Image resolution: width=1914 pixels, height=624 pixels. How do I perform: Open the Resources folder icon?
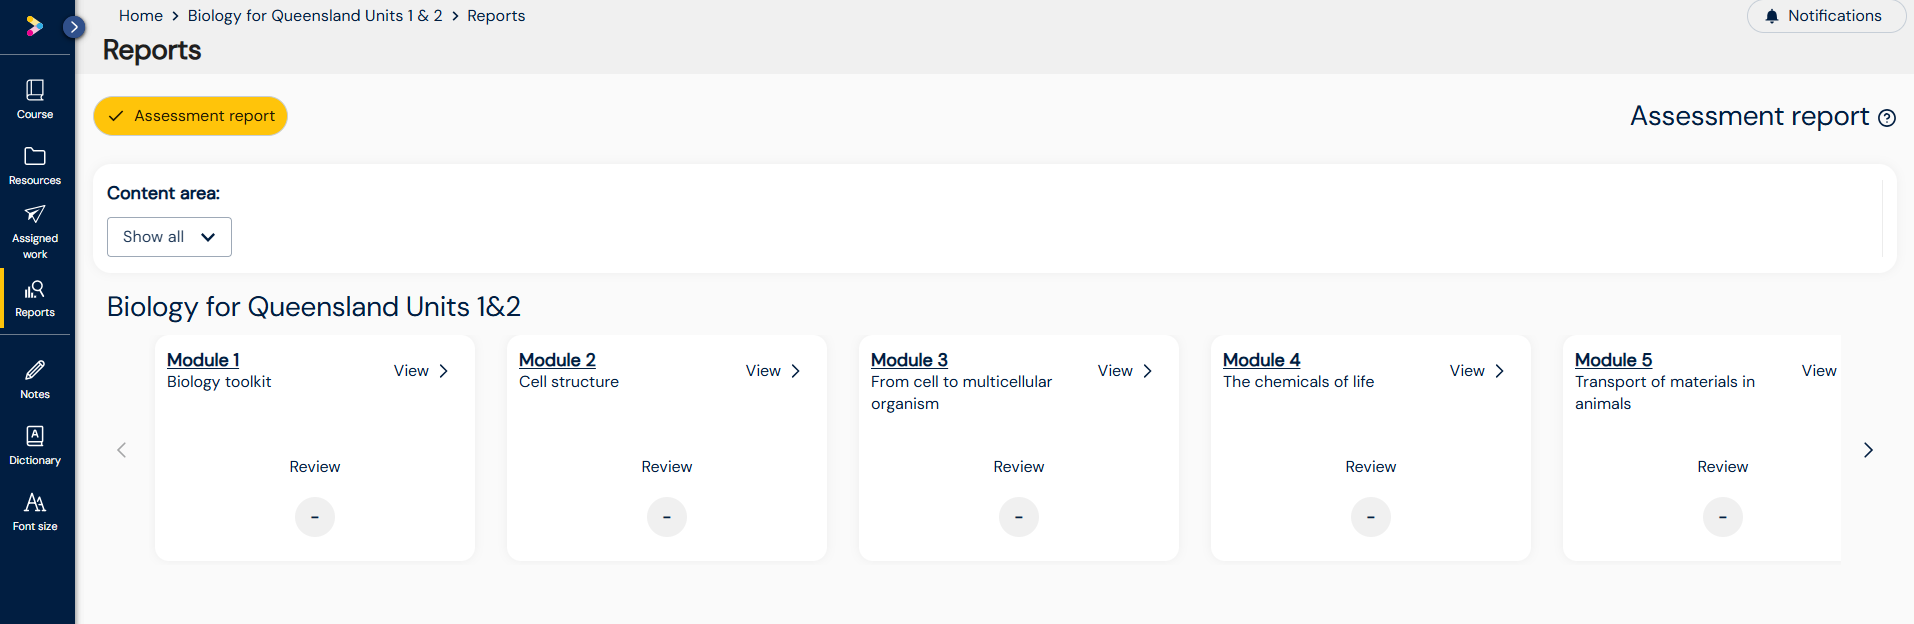[35, 165]
